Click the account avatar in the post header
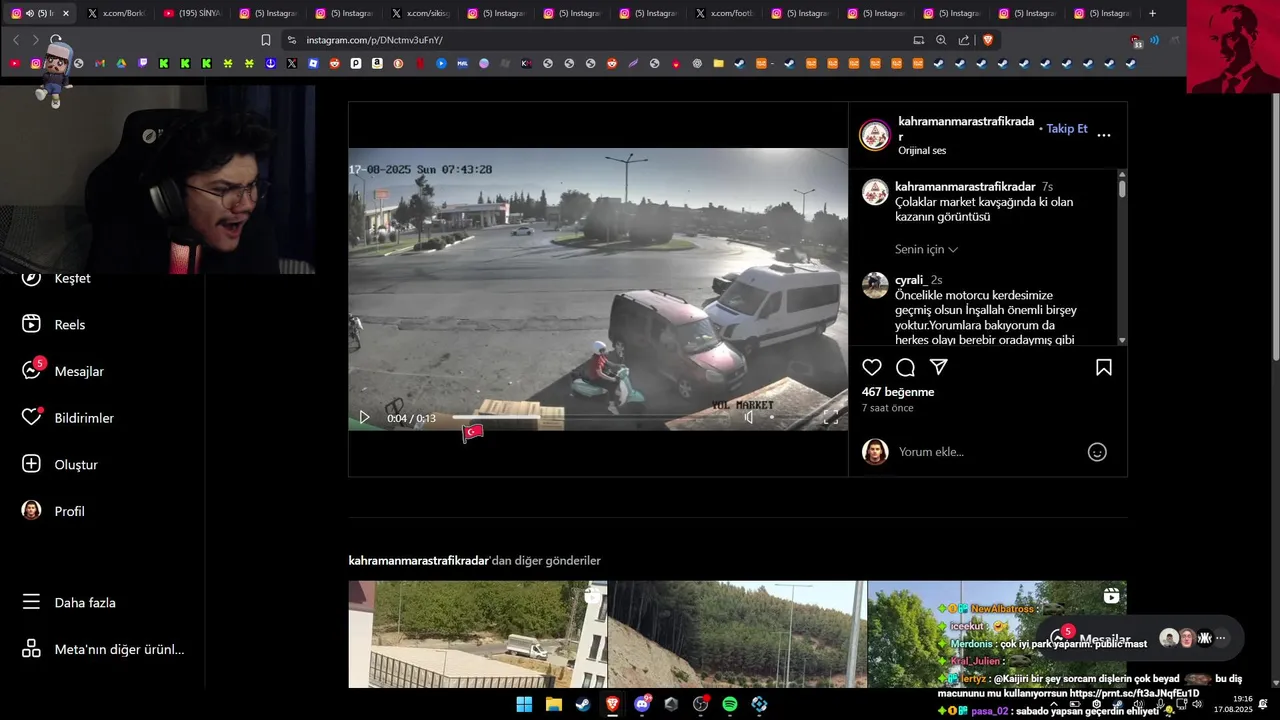The height and width of the screenshot is (720, 1280). 875,135
